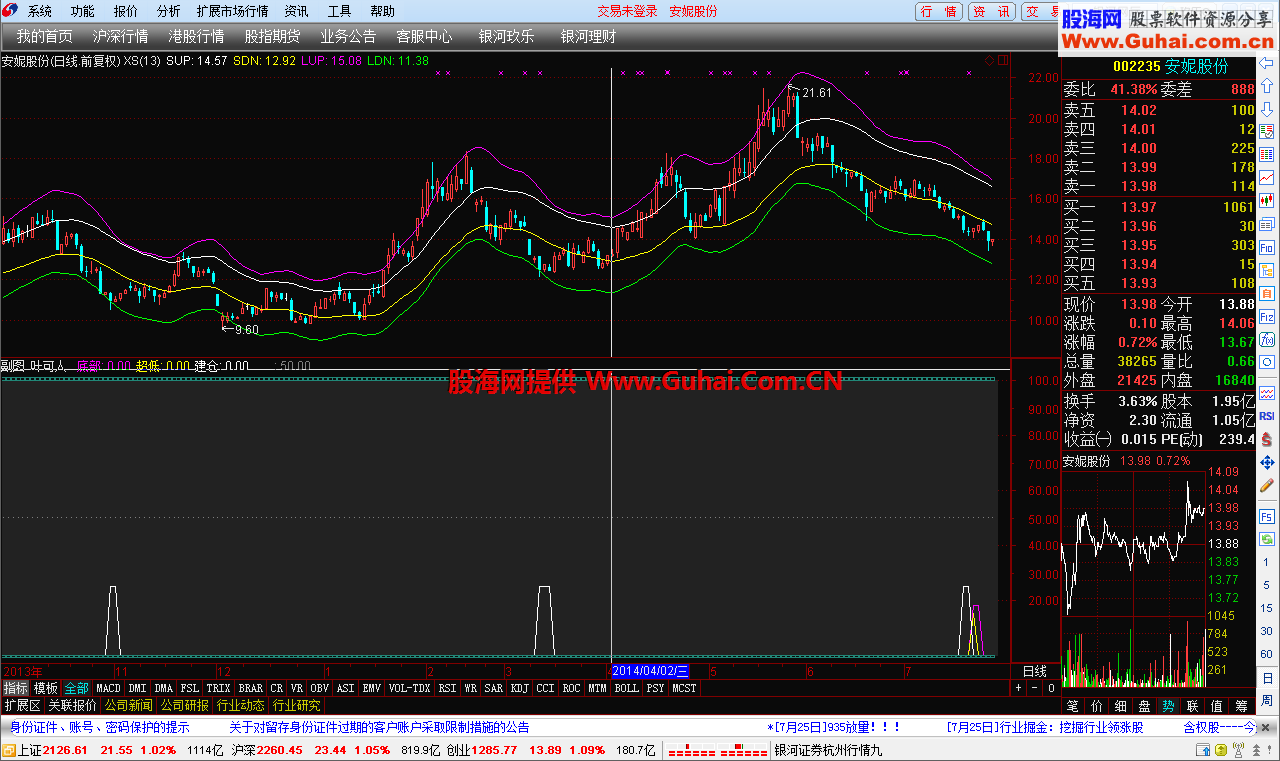
Task: Open the intraday line chart icon
Action: (1267, 177)
